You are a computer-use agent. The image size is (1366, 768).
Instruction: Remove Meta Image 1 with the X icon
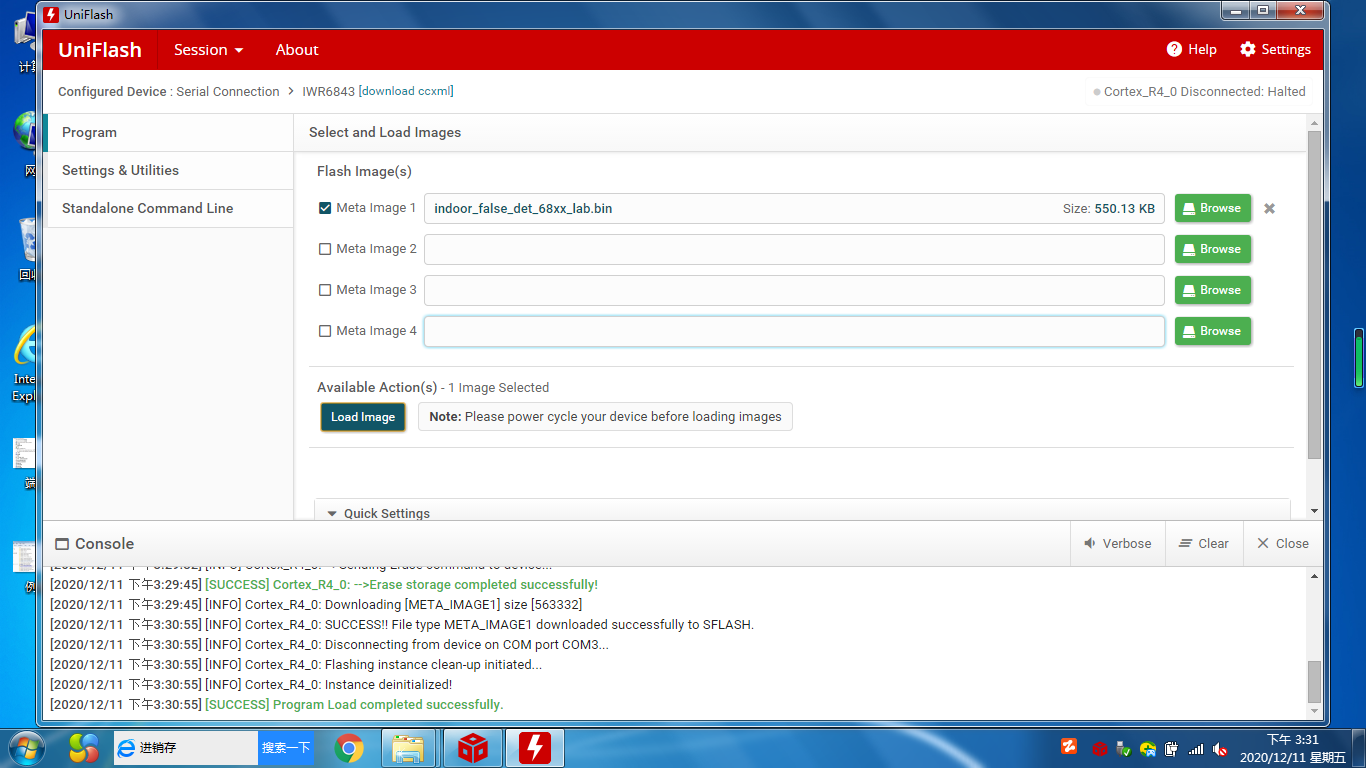point(1270,208)
